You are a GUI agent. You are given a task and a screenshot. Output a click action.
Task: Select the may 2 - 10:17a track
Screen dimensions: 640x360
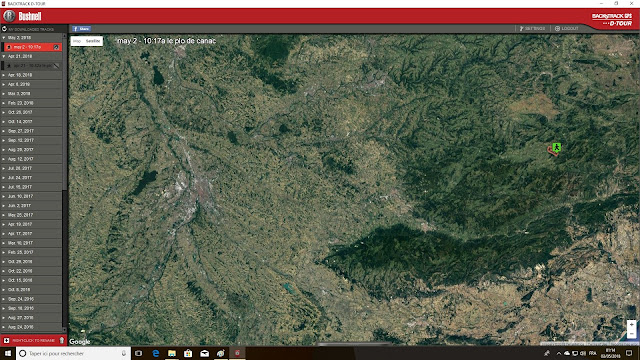click(x=32, y=47)
